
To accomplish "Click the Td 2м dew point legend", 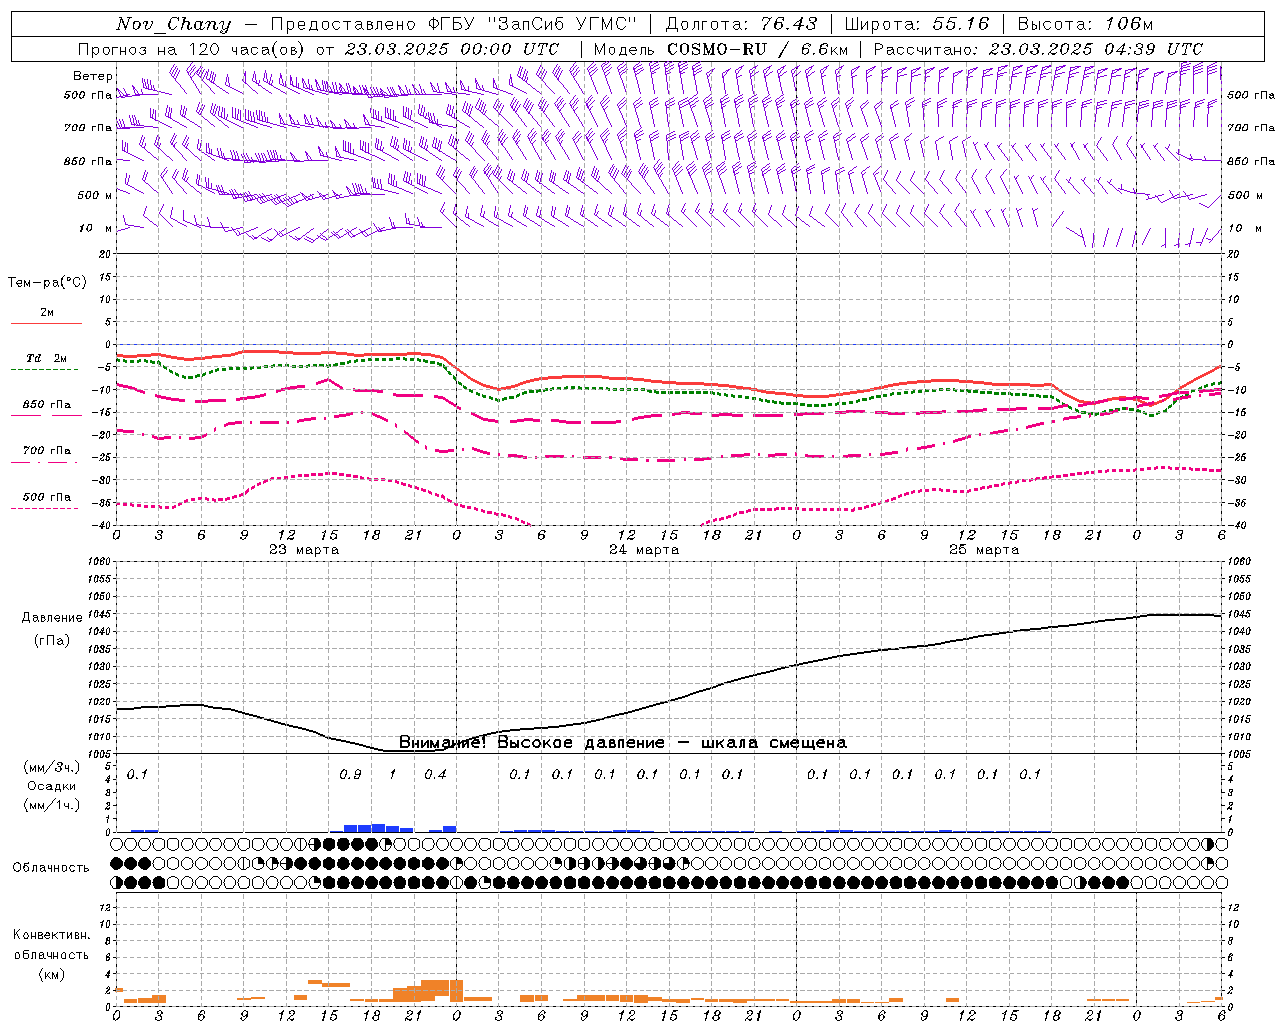I will (46, 358).
